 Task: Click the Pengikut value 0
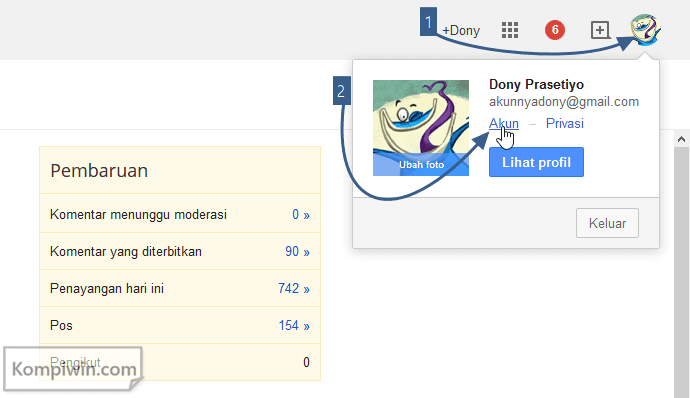[x=306, y=362]
